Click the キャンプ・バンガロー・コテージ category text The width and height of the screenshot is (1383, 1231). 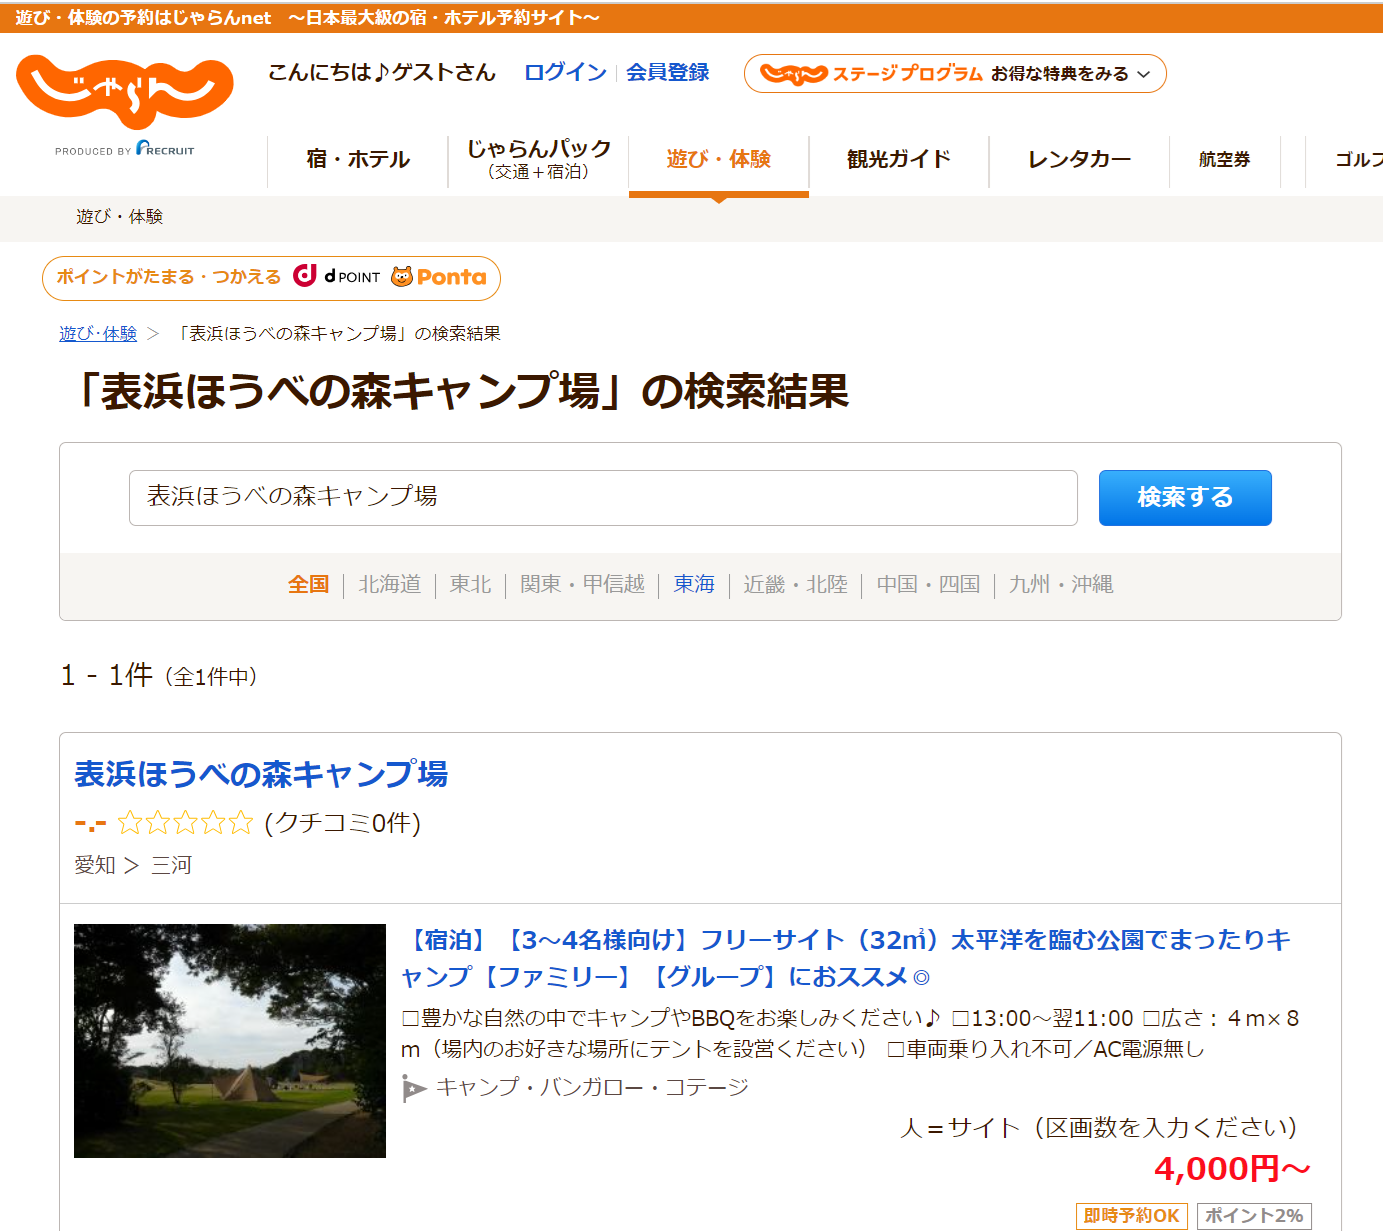[592, 1087]
